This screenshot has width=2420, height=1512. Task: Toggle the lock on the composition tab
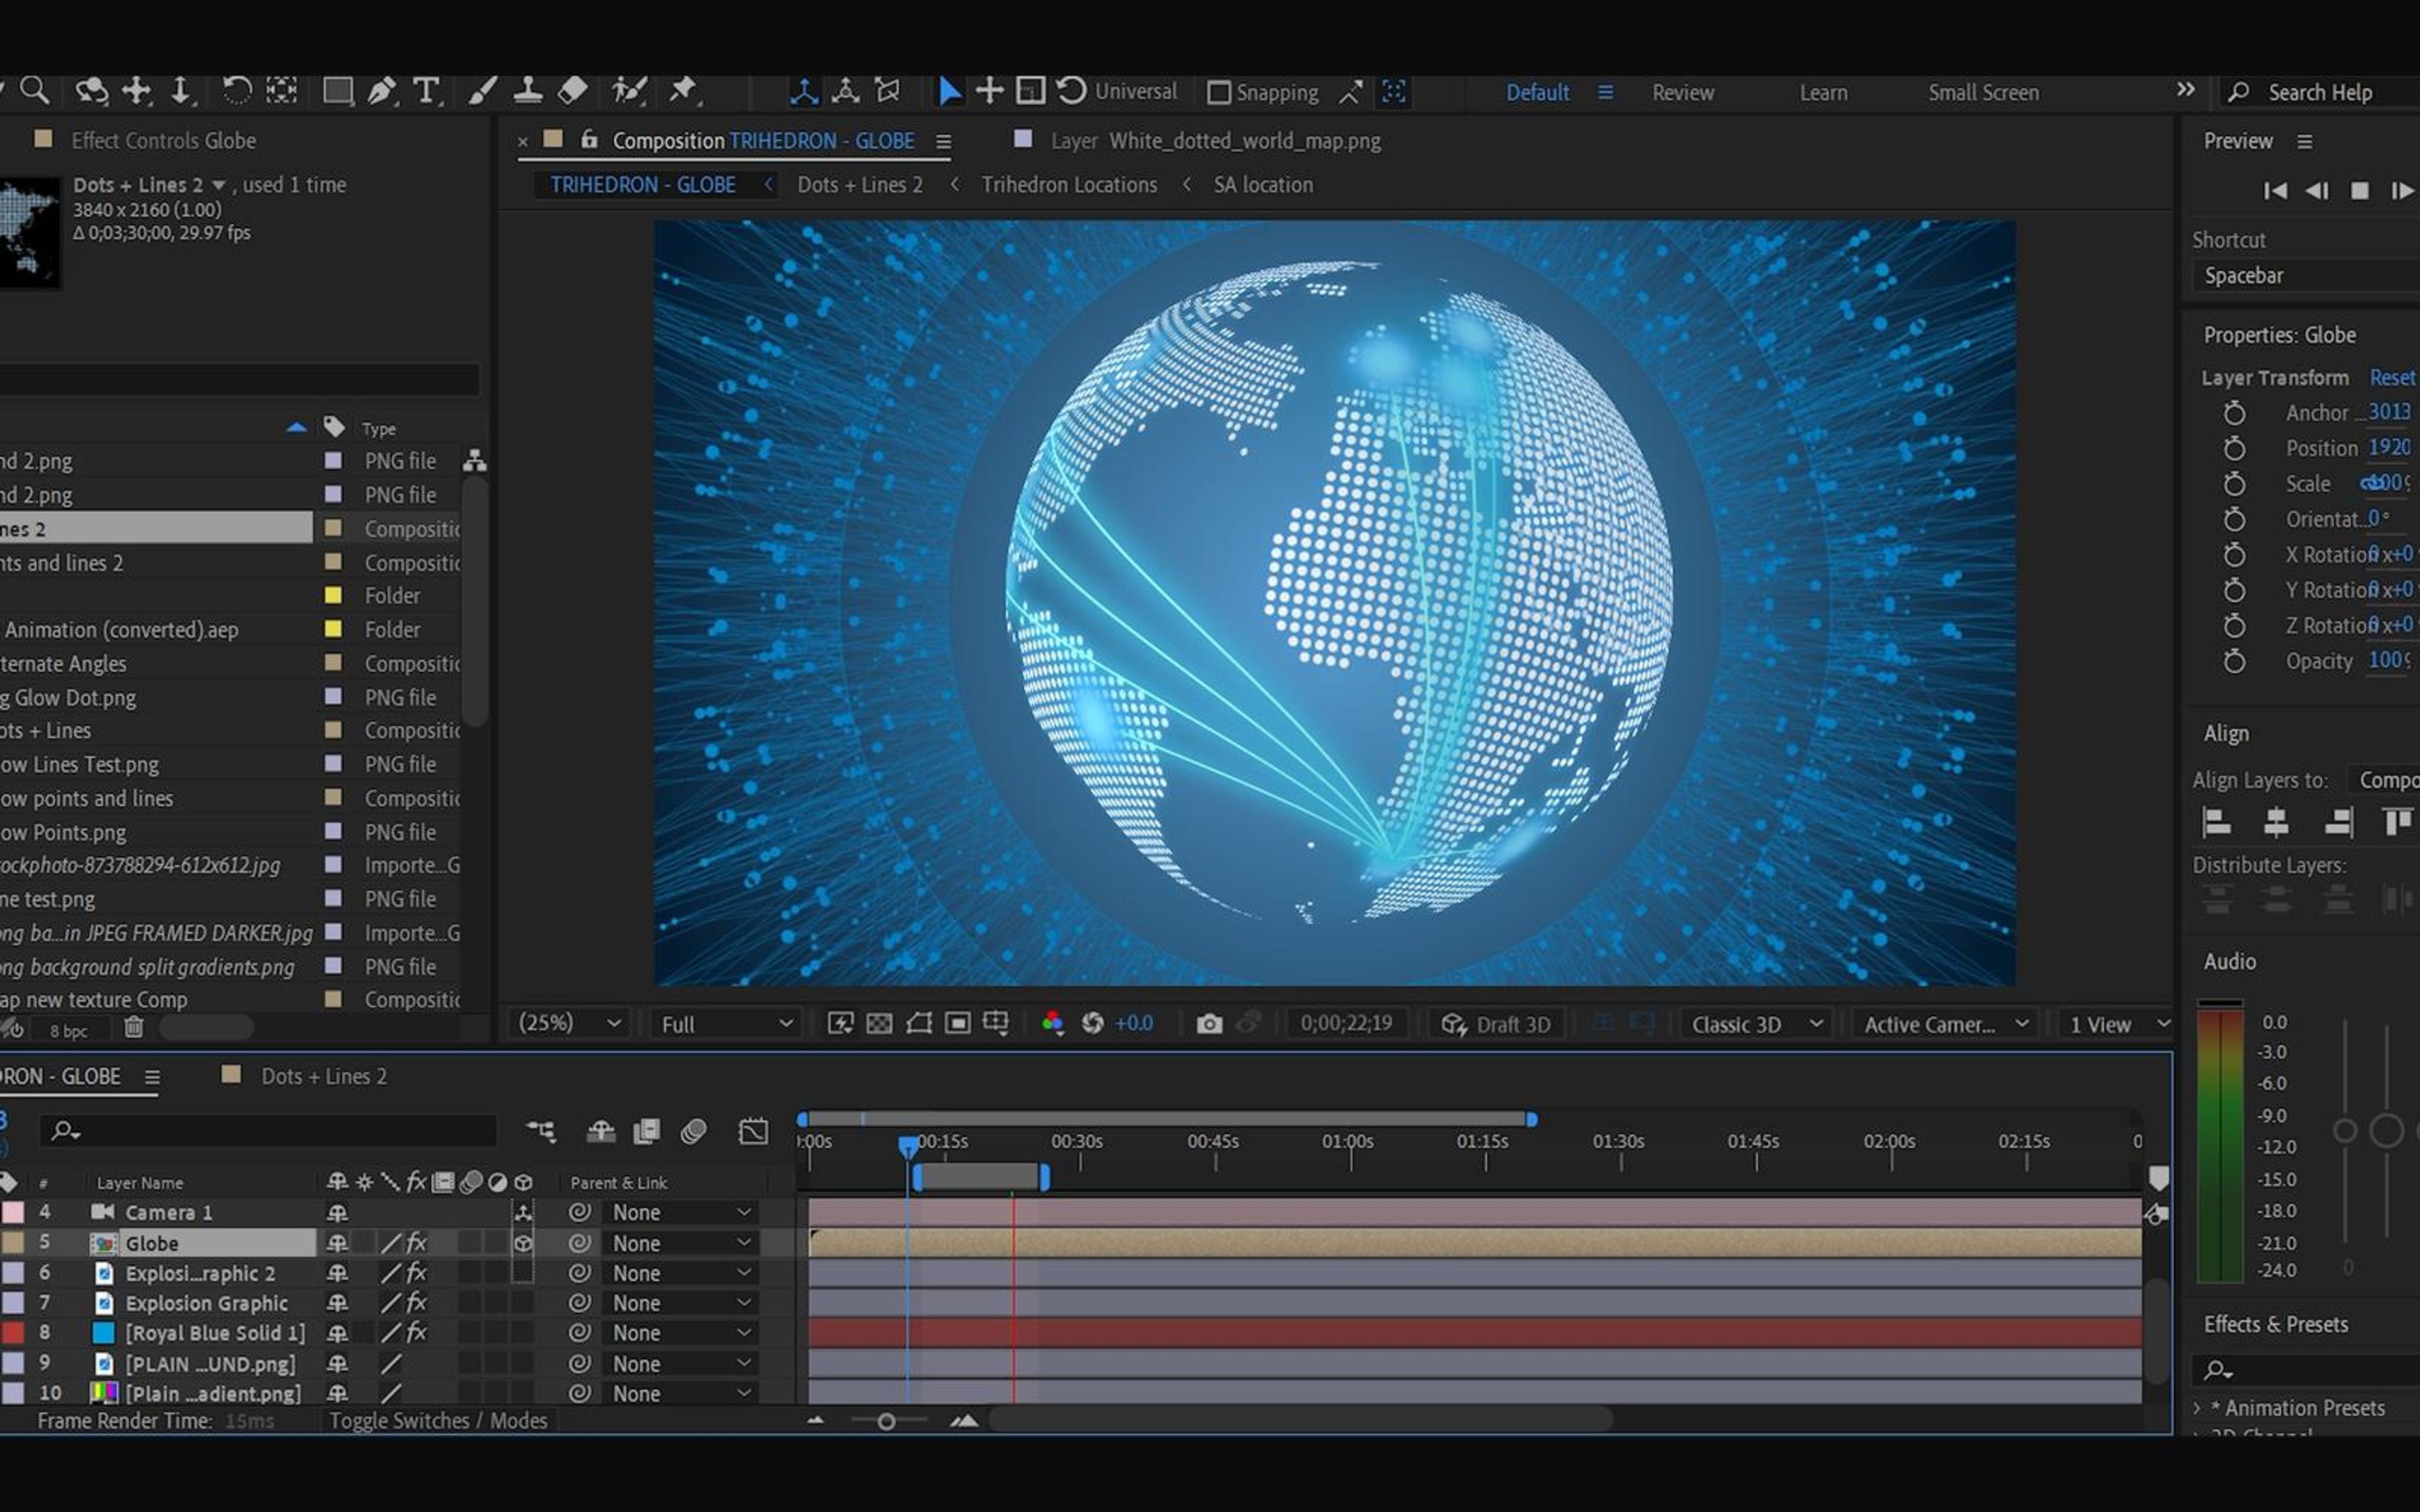590,140
